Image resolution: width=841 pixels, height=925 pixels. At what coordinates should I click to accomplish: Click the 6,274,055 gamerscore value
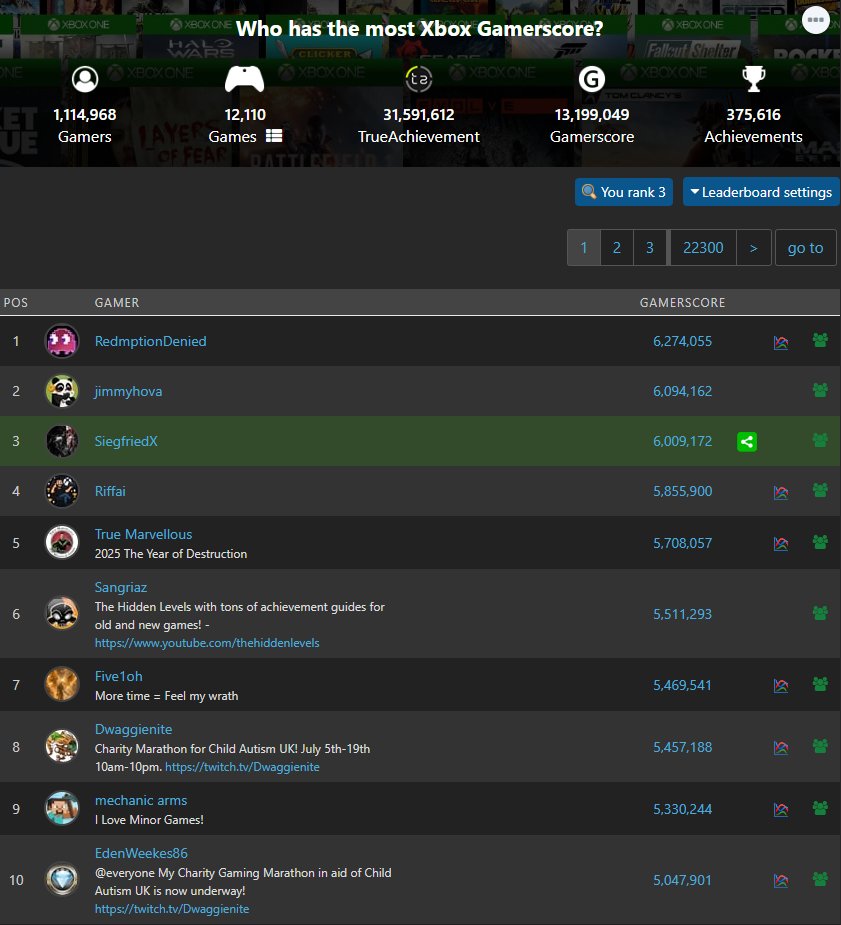tap(682, 341)
